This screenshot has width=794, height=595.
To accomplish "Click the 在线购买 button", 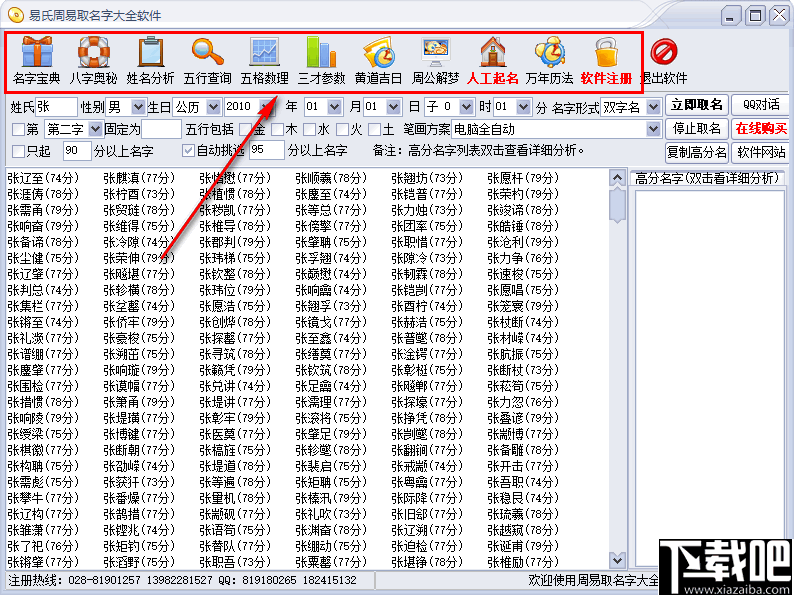I will click(x=761, y=129).
